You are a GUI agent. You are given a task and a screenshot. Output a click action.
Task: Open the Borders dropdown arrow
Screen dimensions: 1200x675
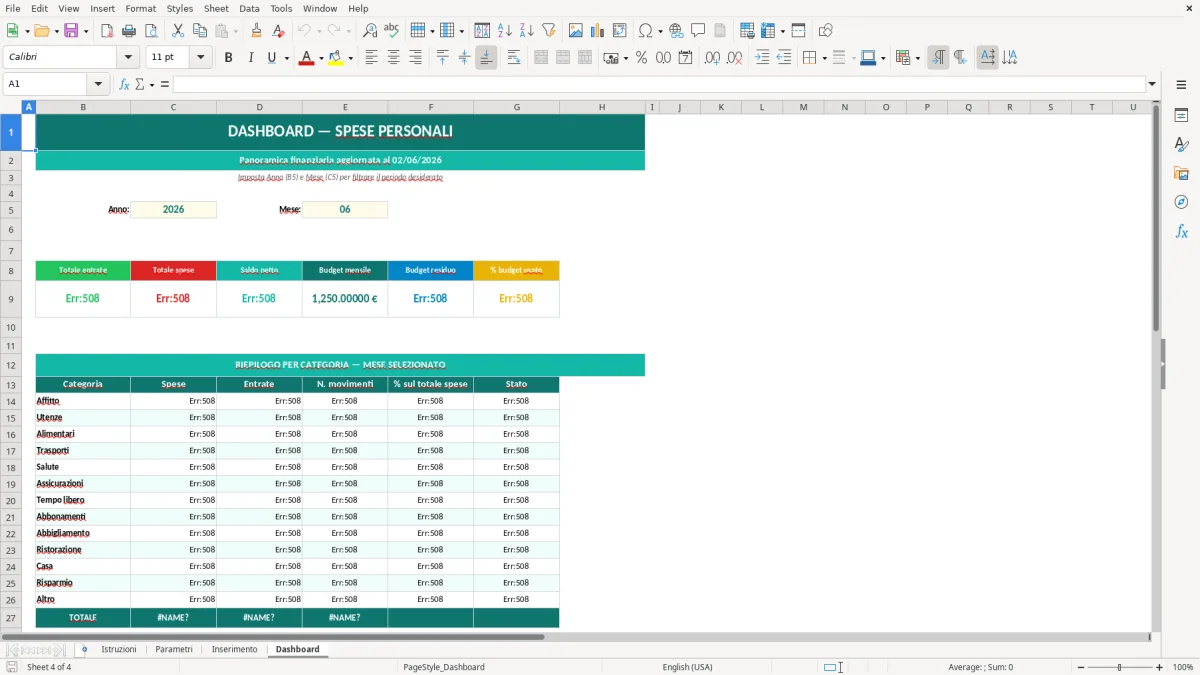coord(823,58)
